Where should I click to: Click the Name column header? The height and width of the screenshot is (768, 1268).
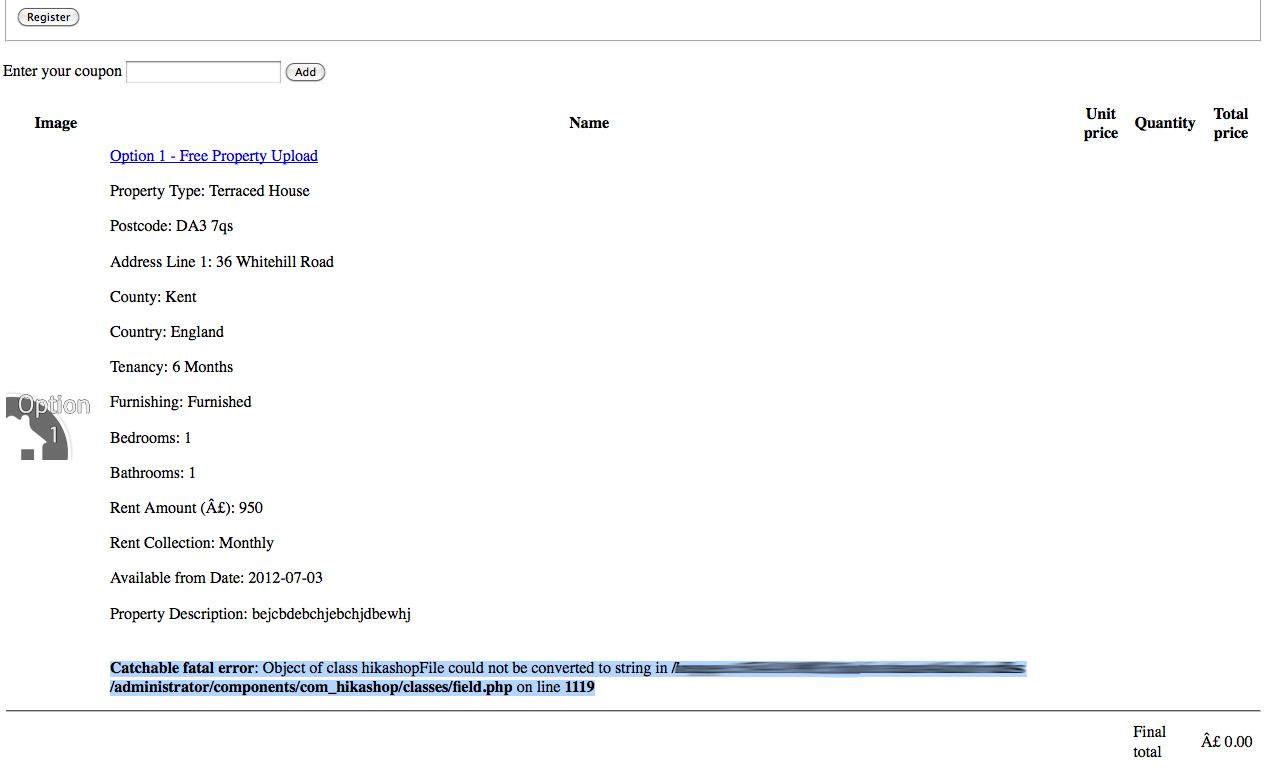click(x=589, y=123)
